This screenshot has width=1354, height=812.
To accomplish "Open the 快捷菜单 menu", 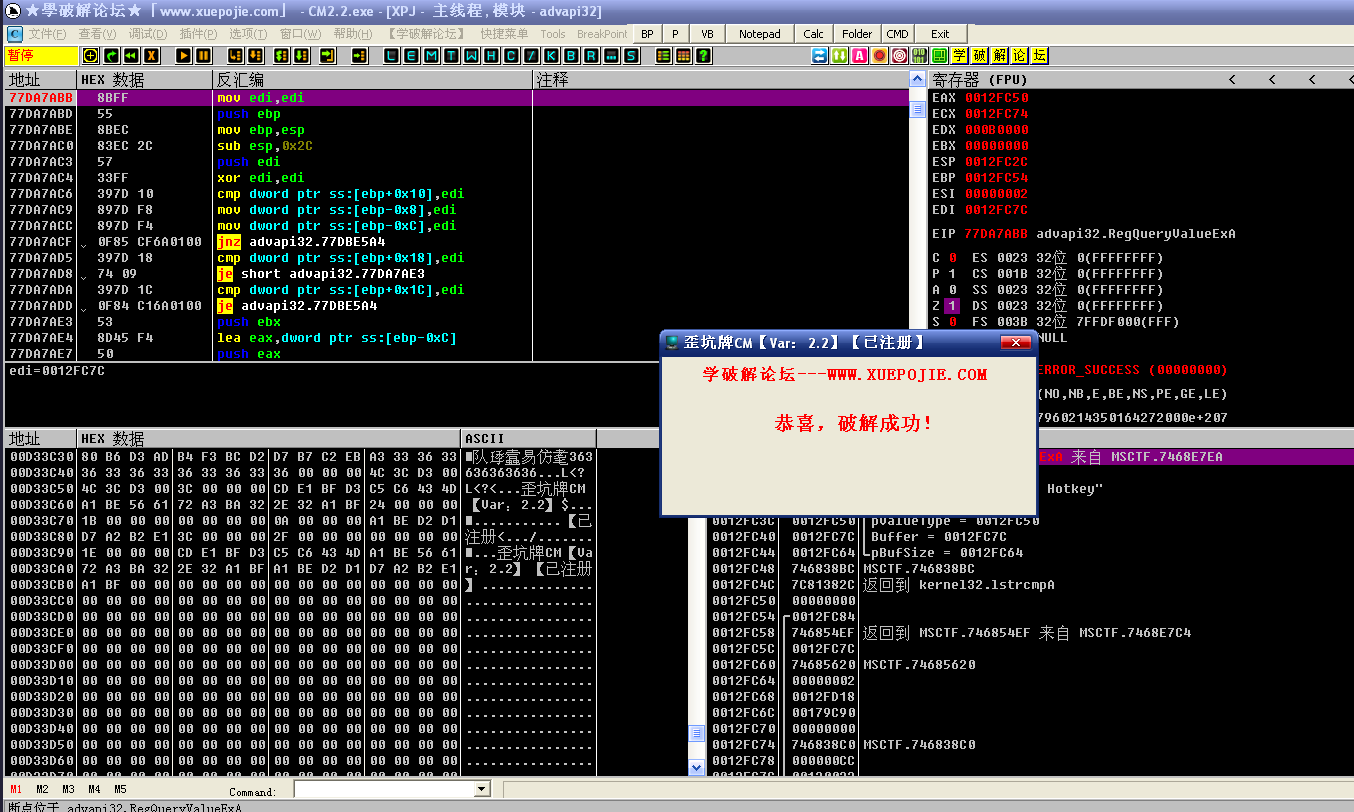I will tap(504, 34).
